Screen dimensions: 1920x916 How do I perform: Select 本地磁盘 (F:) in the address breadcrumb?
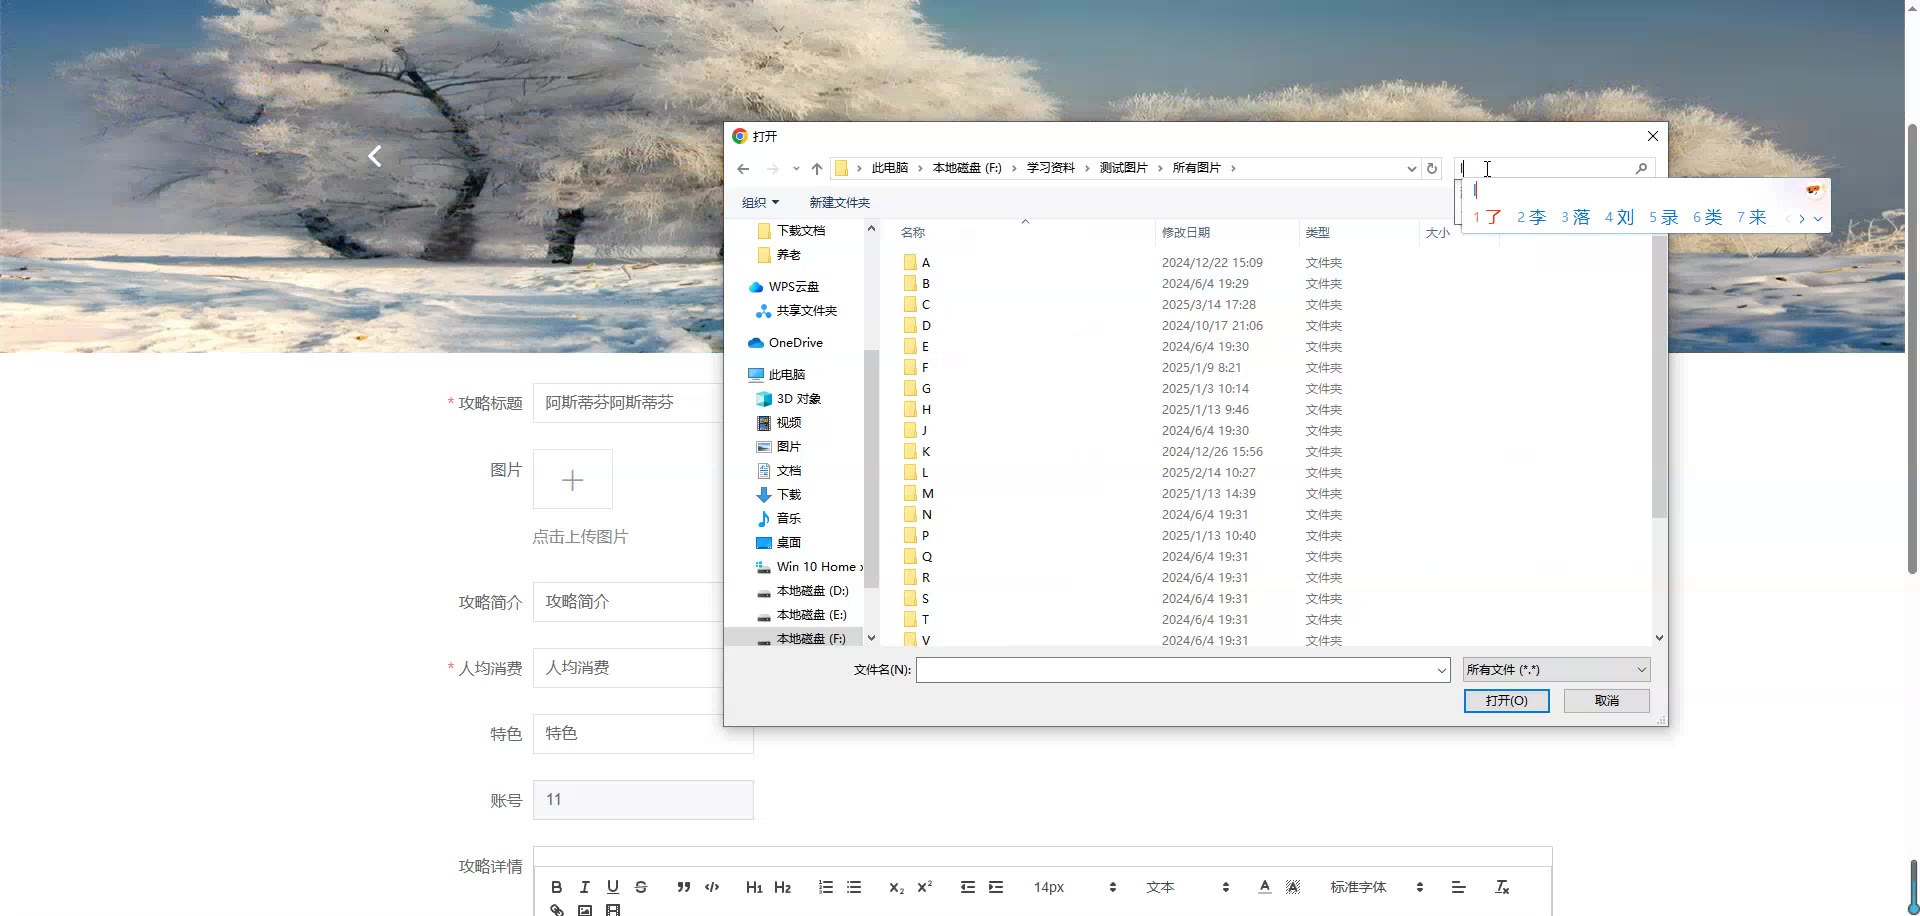(967, 168)
